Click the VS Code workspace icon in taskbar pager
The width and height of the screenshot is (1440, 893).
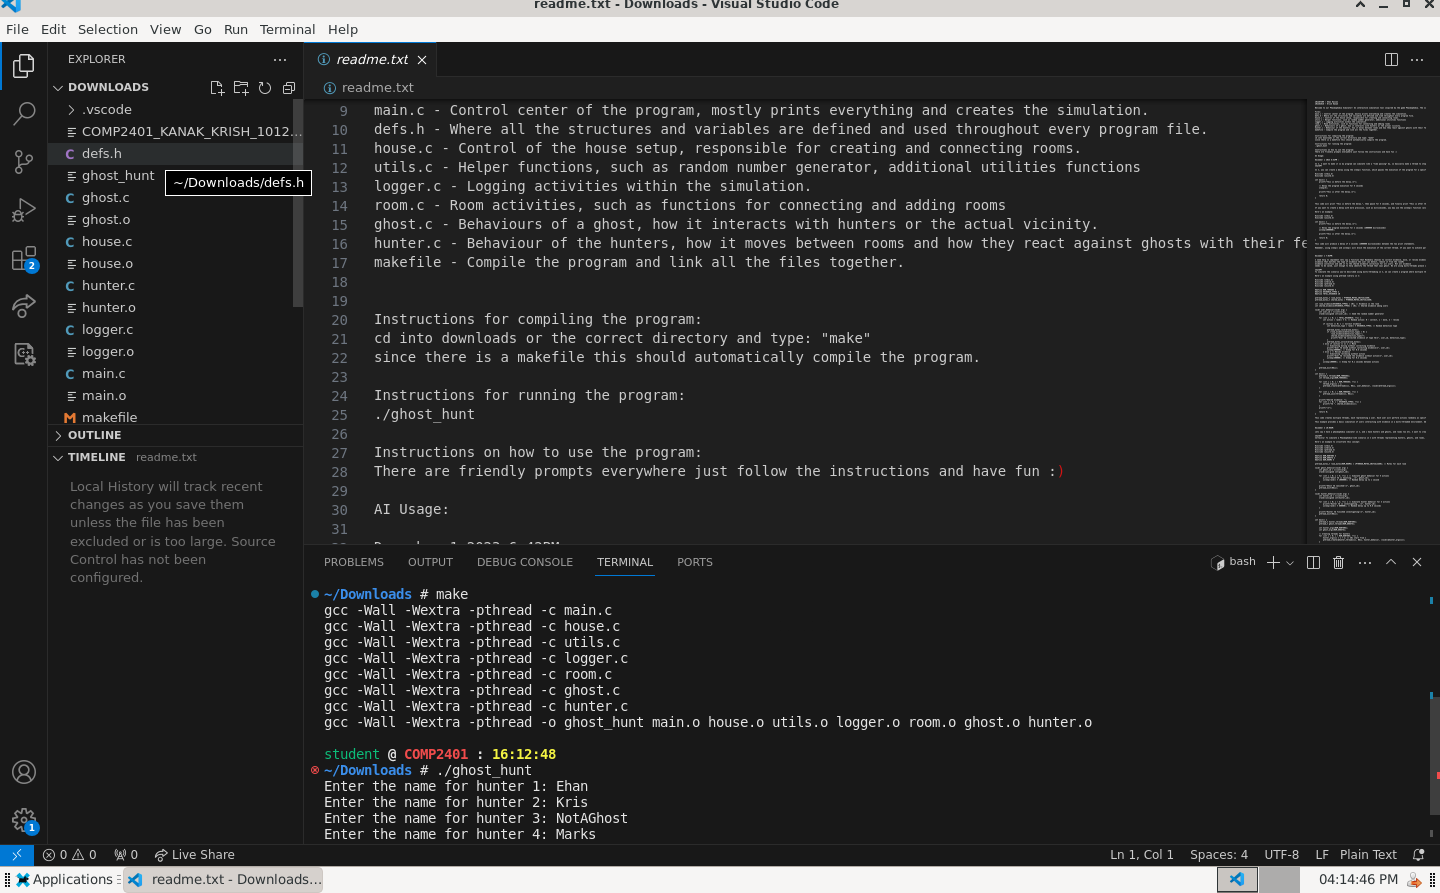coord(1237,880)
